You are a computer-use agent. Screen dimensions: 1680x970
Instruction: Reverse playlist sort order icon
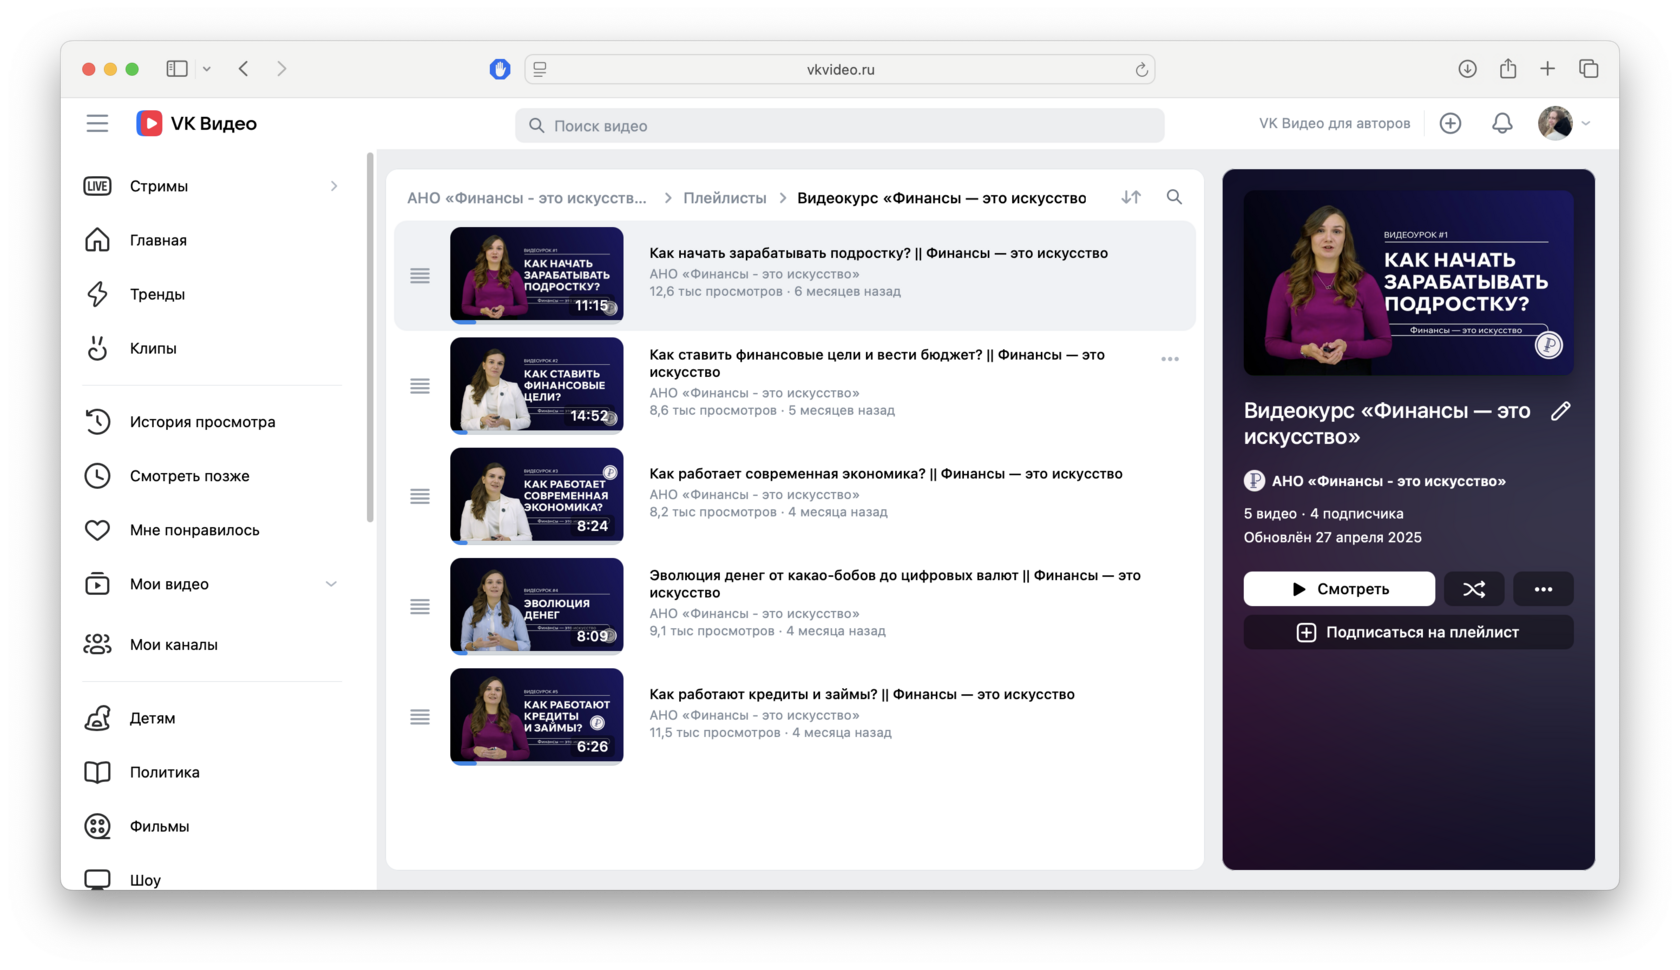point(1131,198)
